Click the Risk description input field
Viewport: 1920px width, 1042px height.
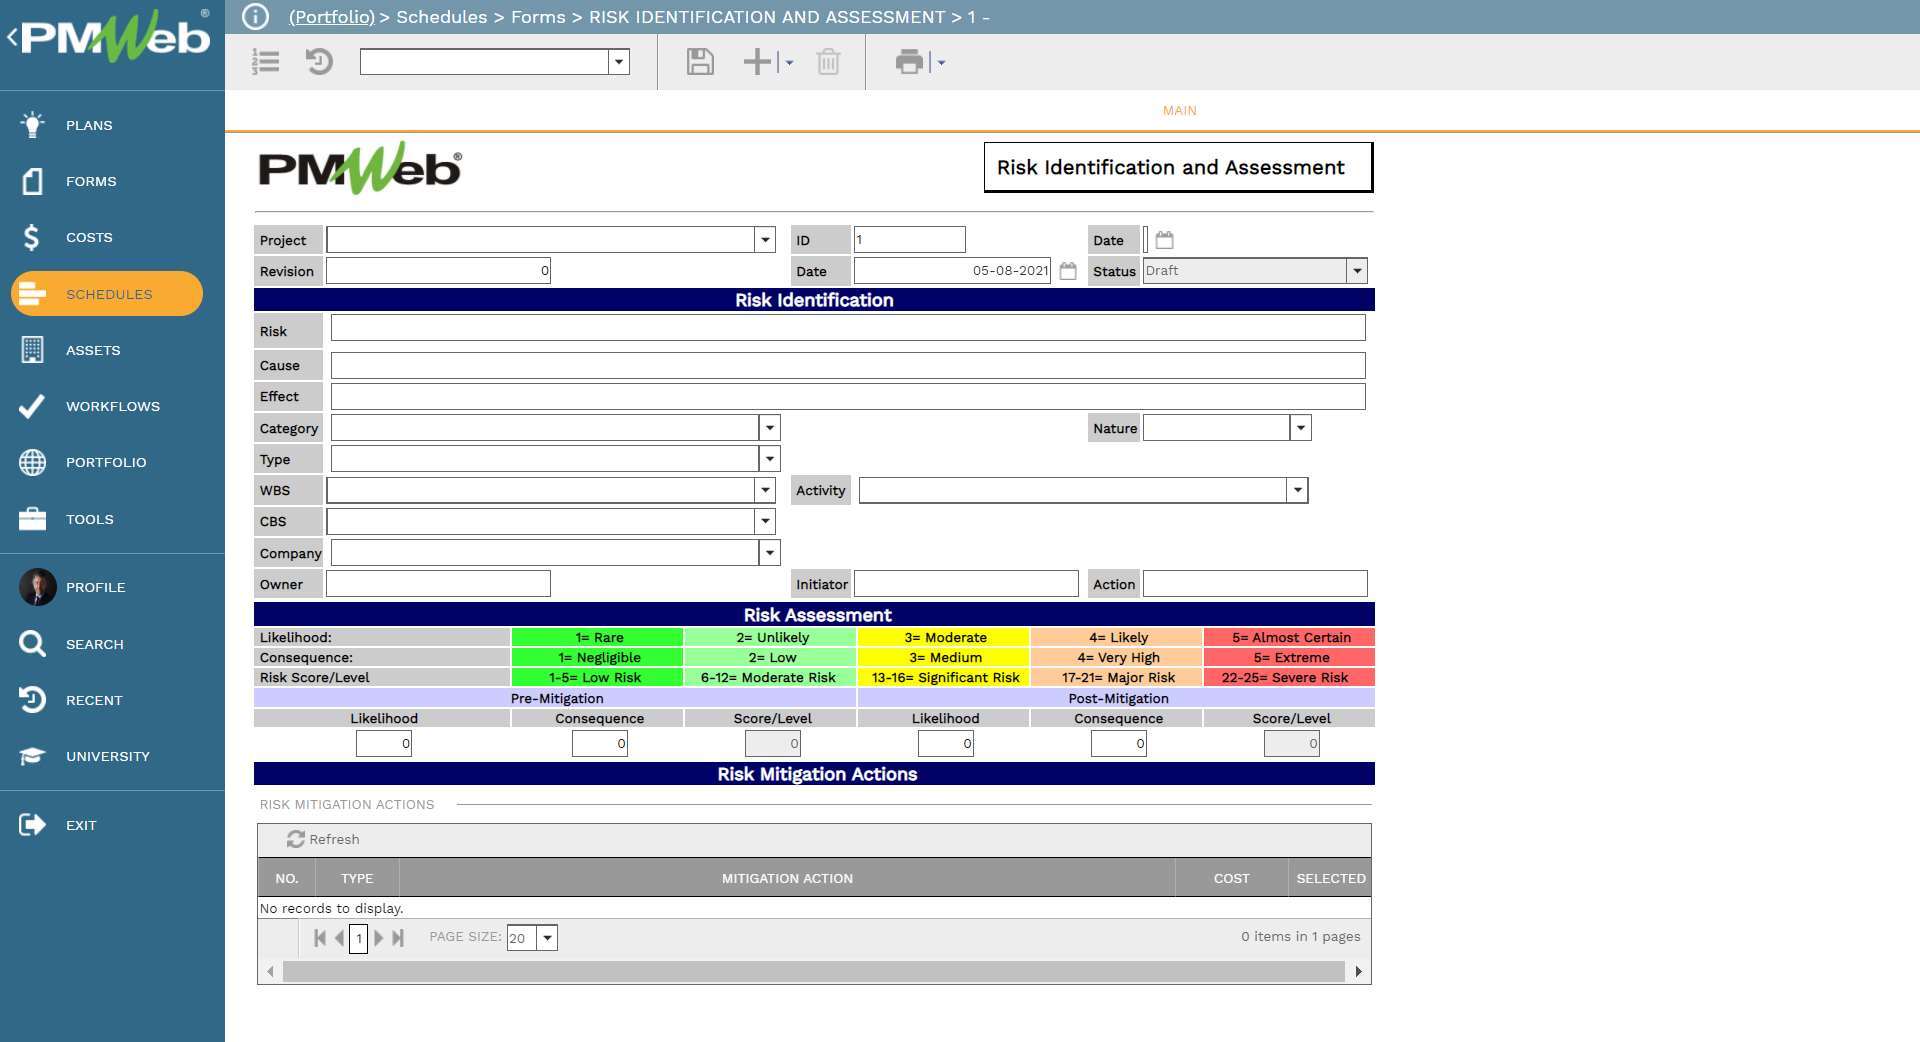(847, 328)
